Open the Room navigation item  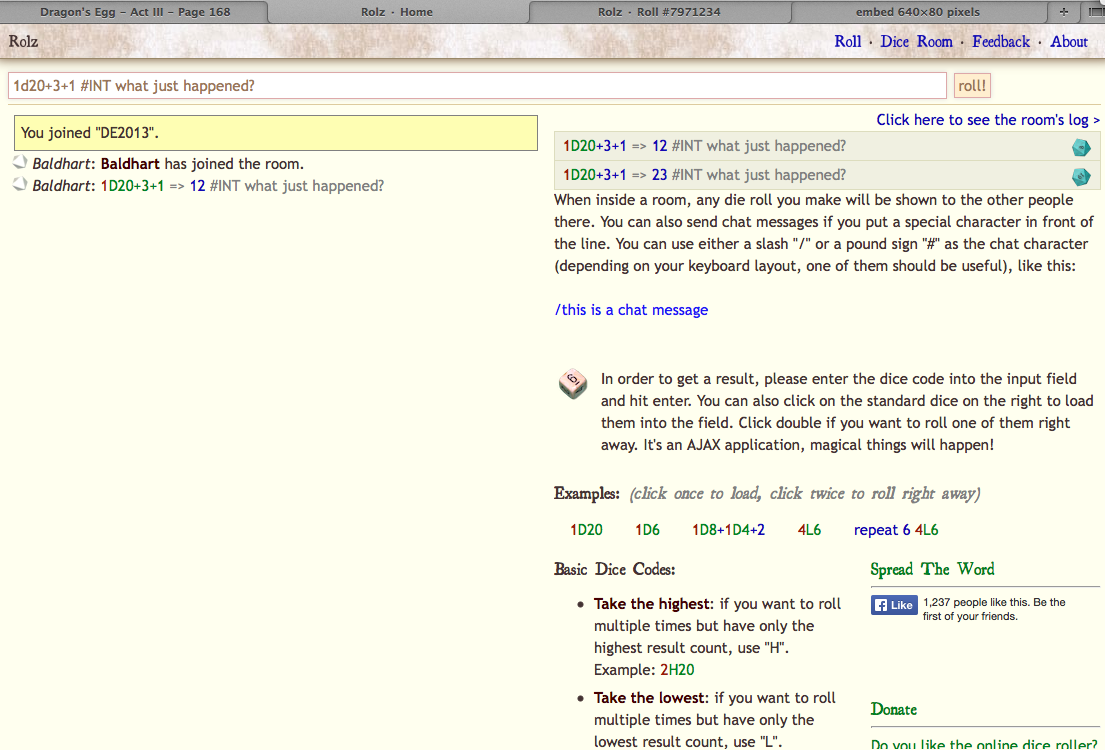coord(935,42)
